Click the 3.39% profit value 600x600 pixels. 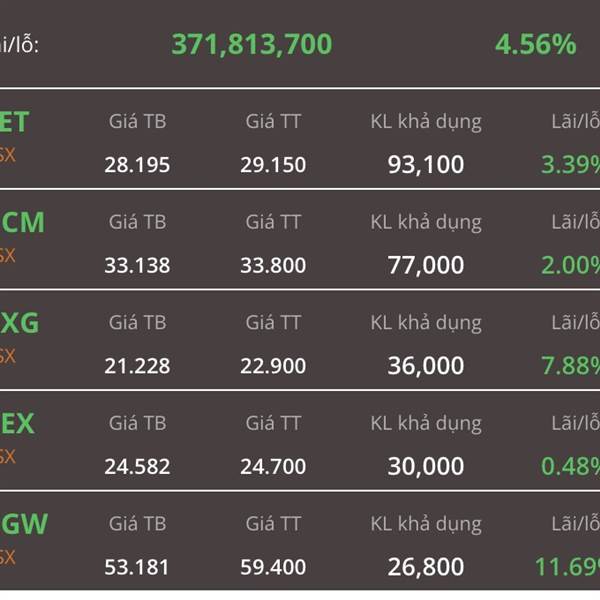click(570, 164)
